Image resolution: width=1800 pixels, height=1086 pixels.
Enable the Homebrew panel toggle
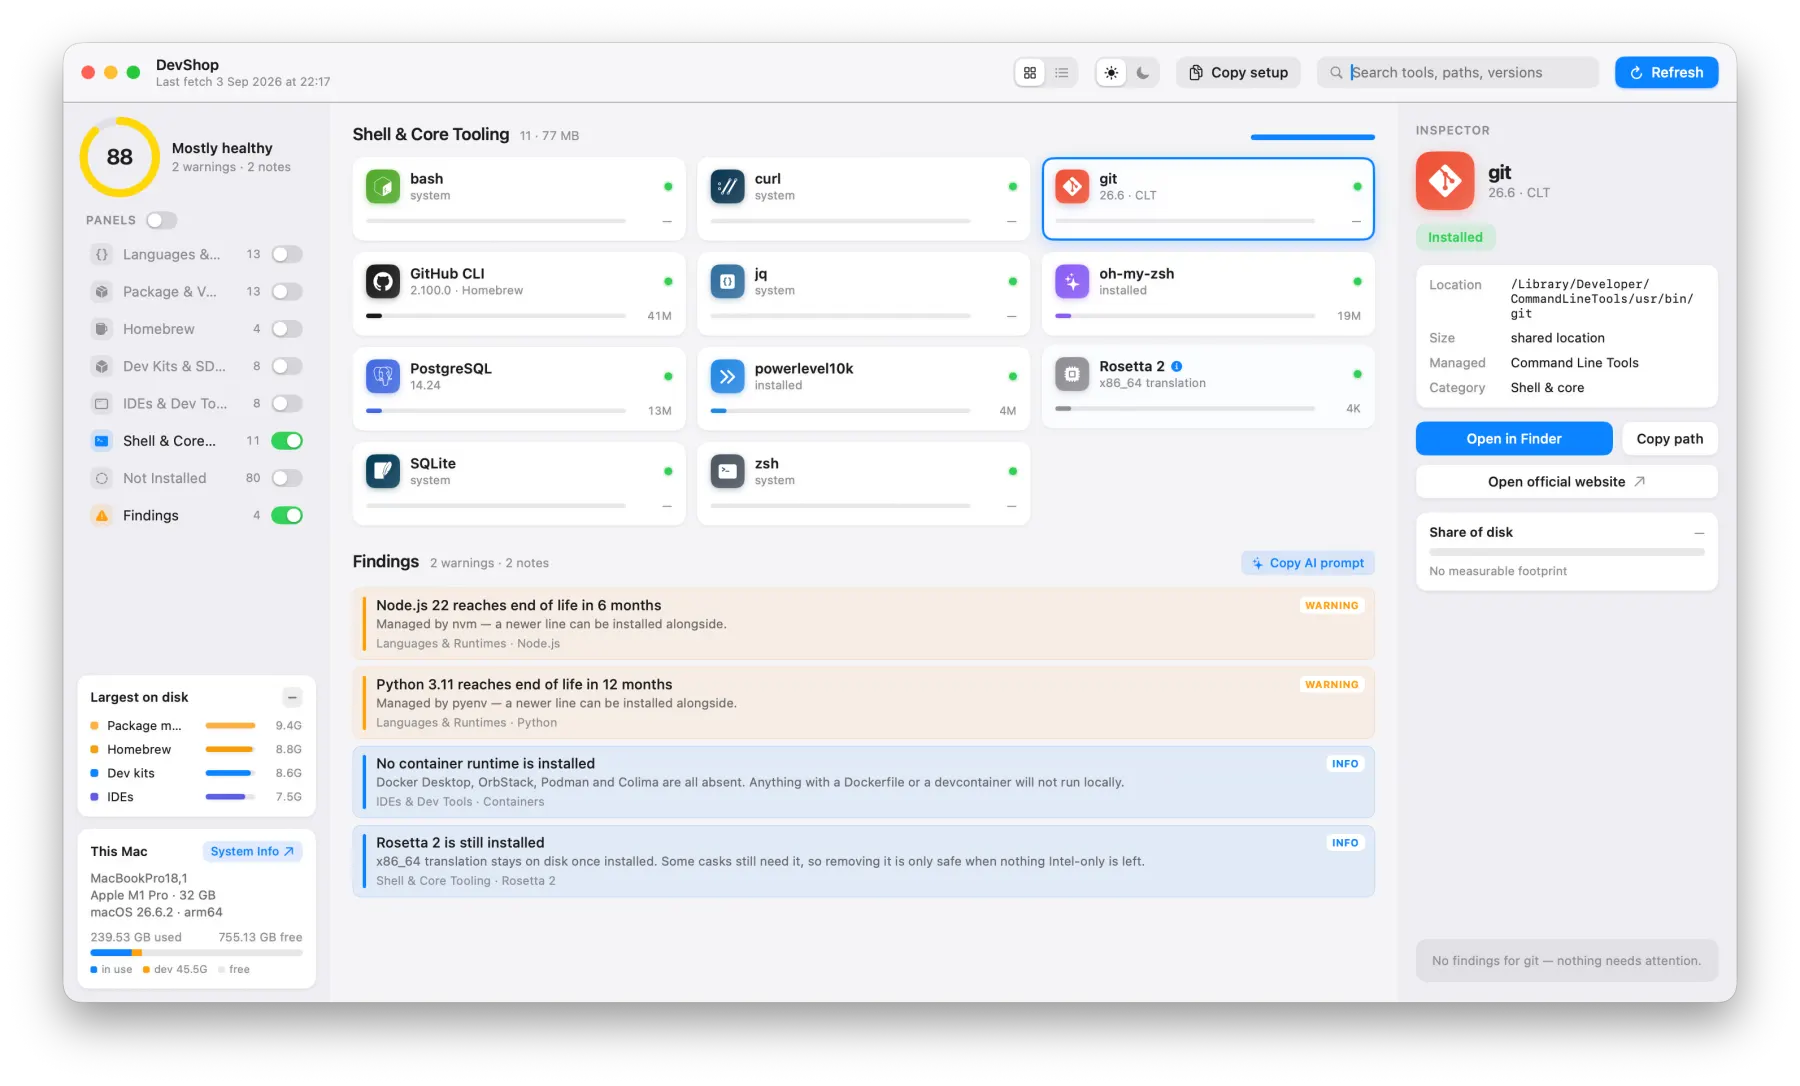point(287,328)
